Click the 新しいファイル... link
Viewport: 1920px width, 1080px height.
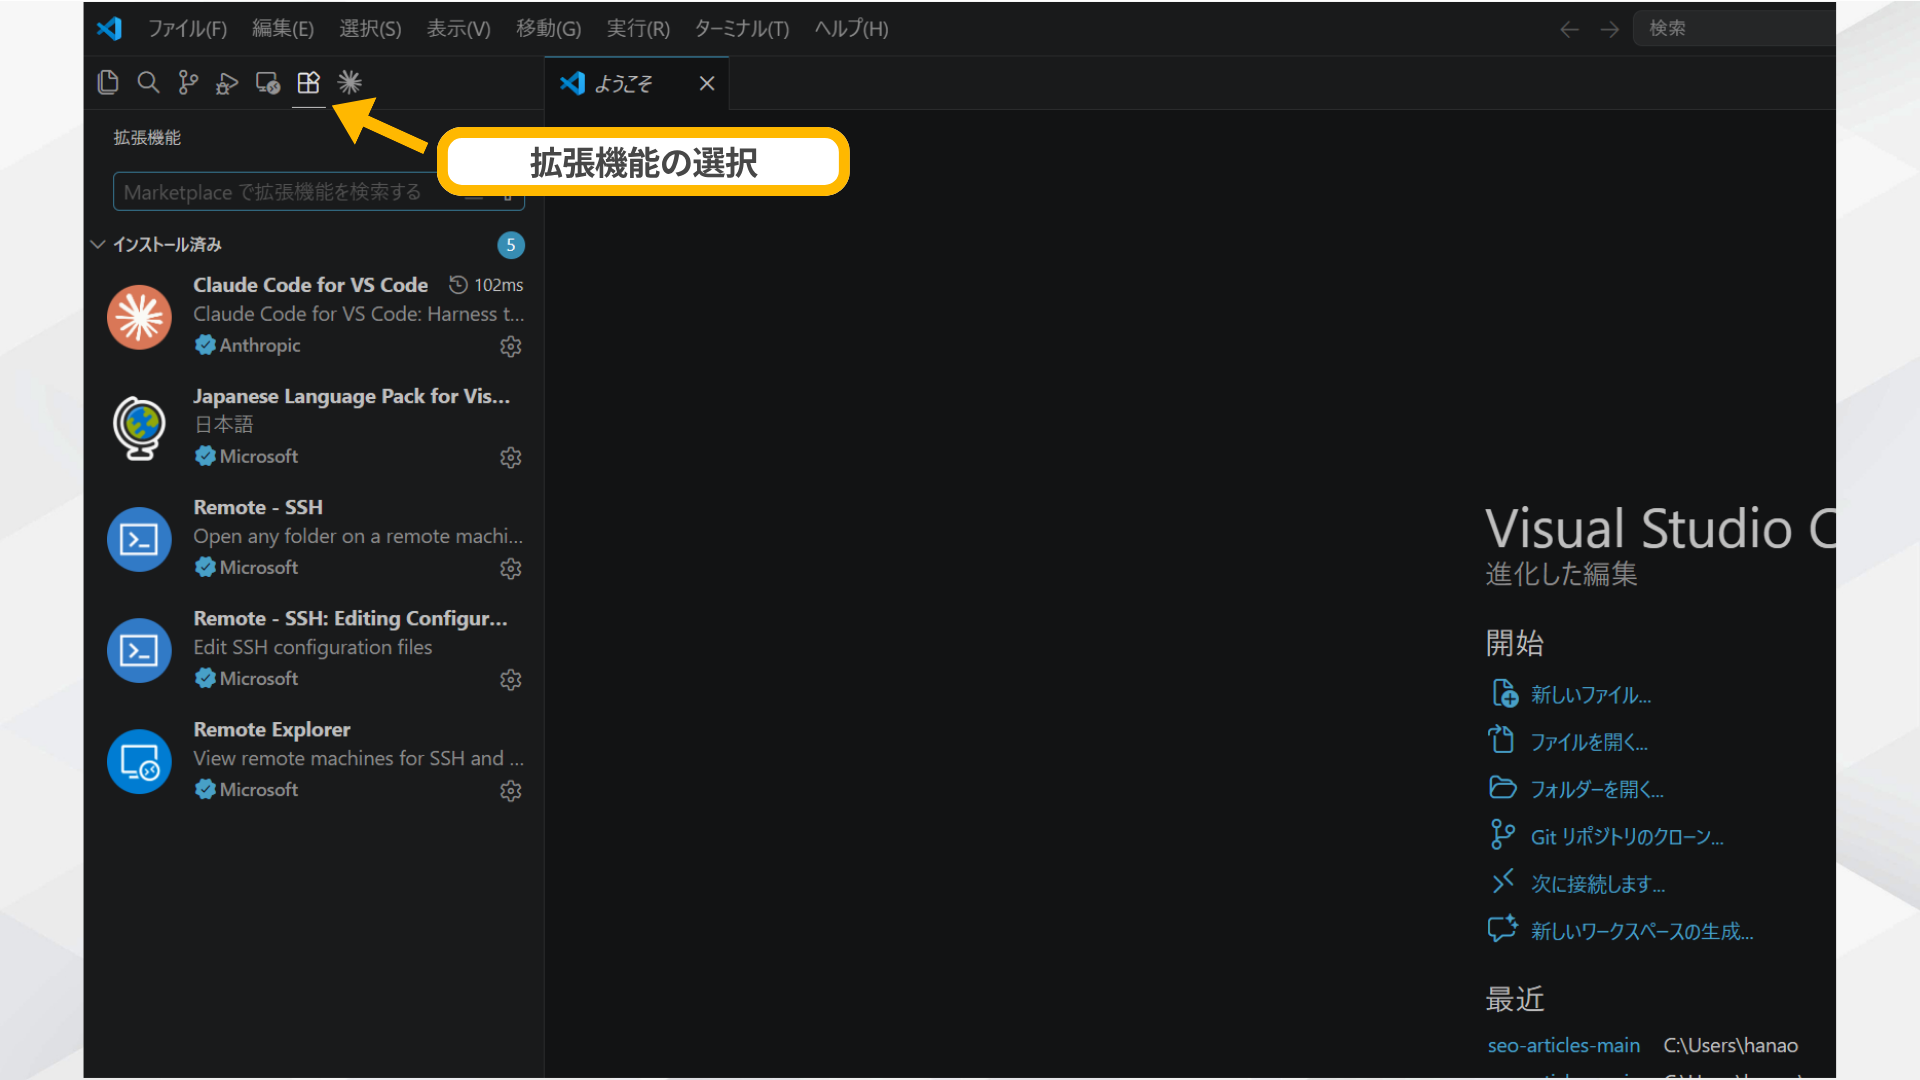pos(1591,695)
